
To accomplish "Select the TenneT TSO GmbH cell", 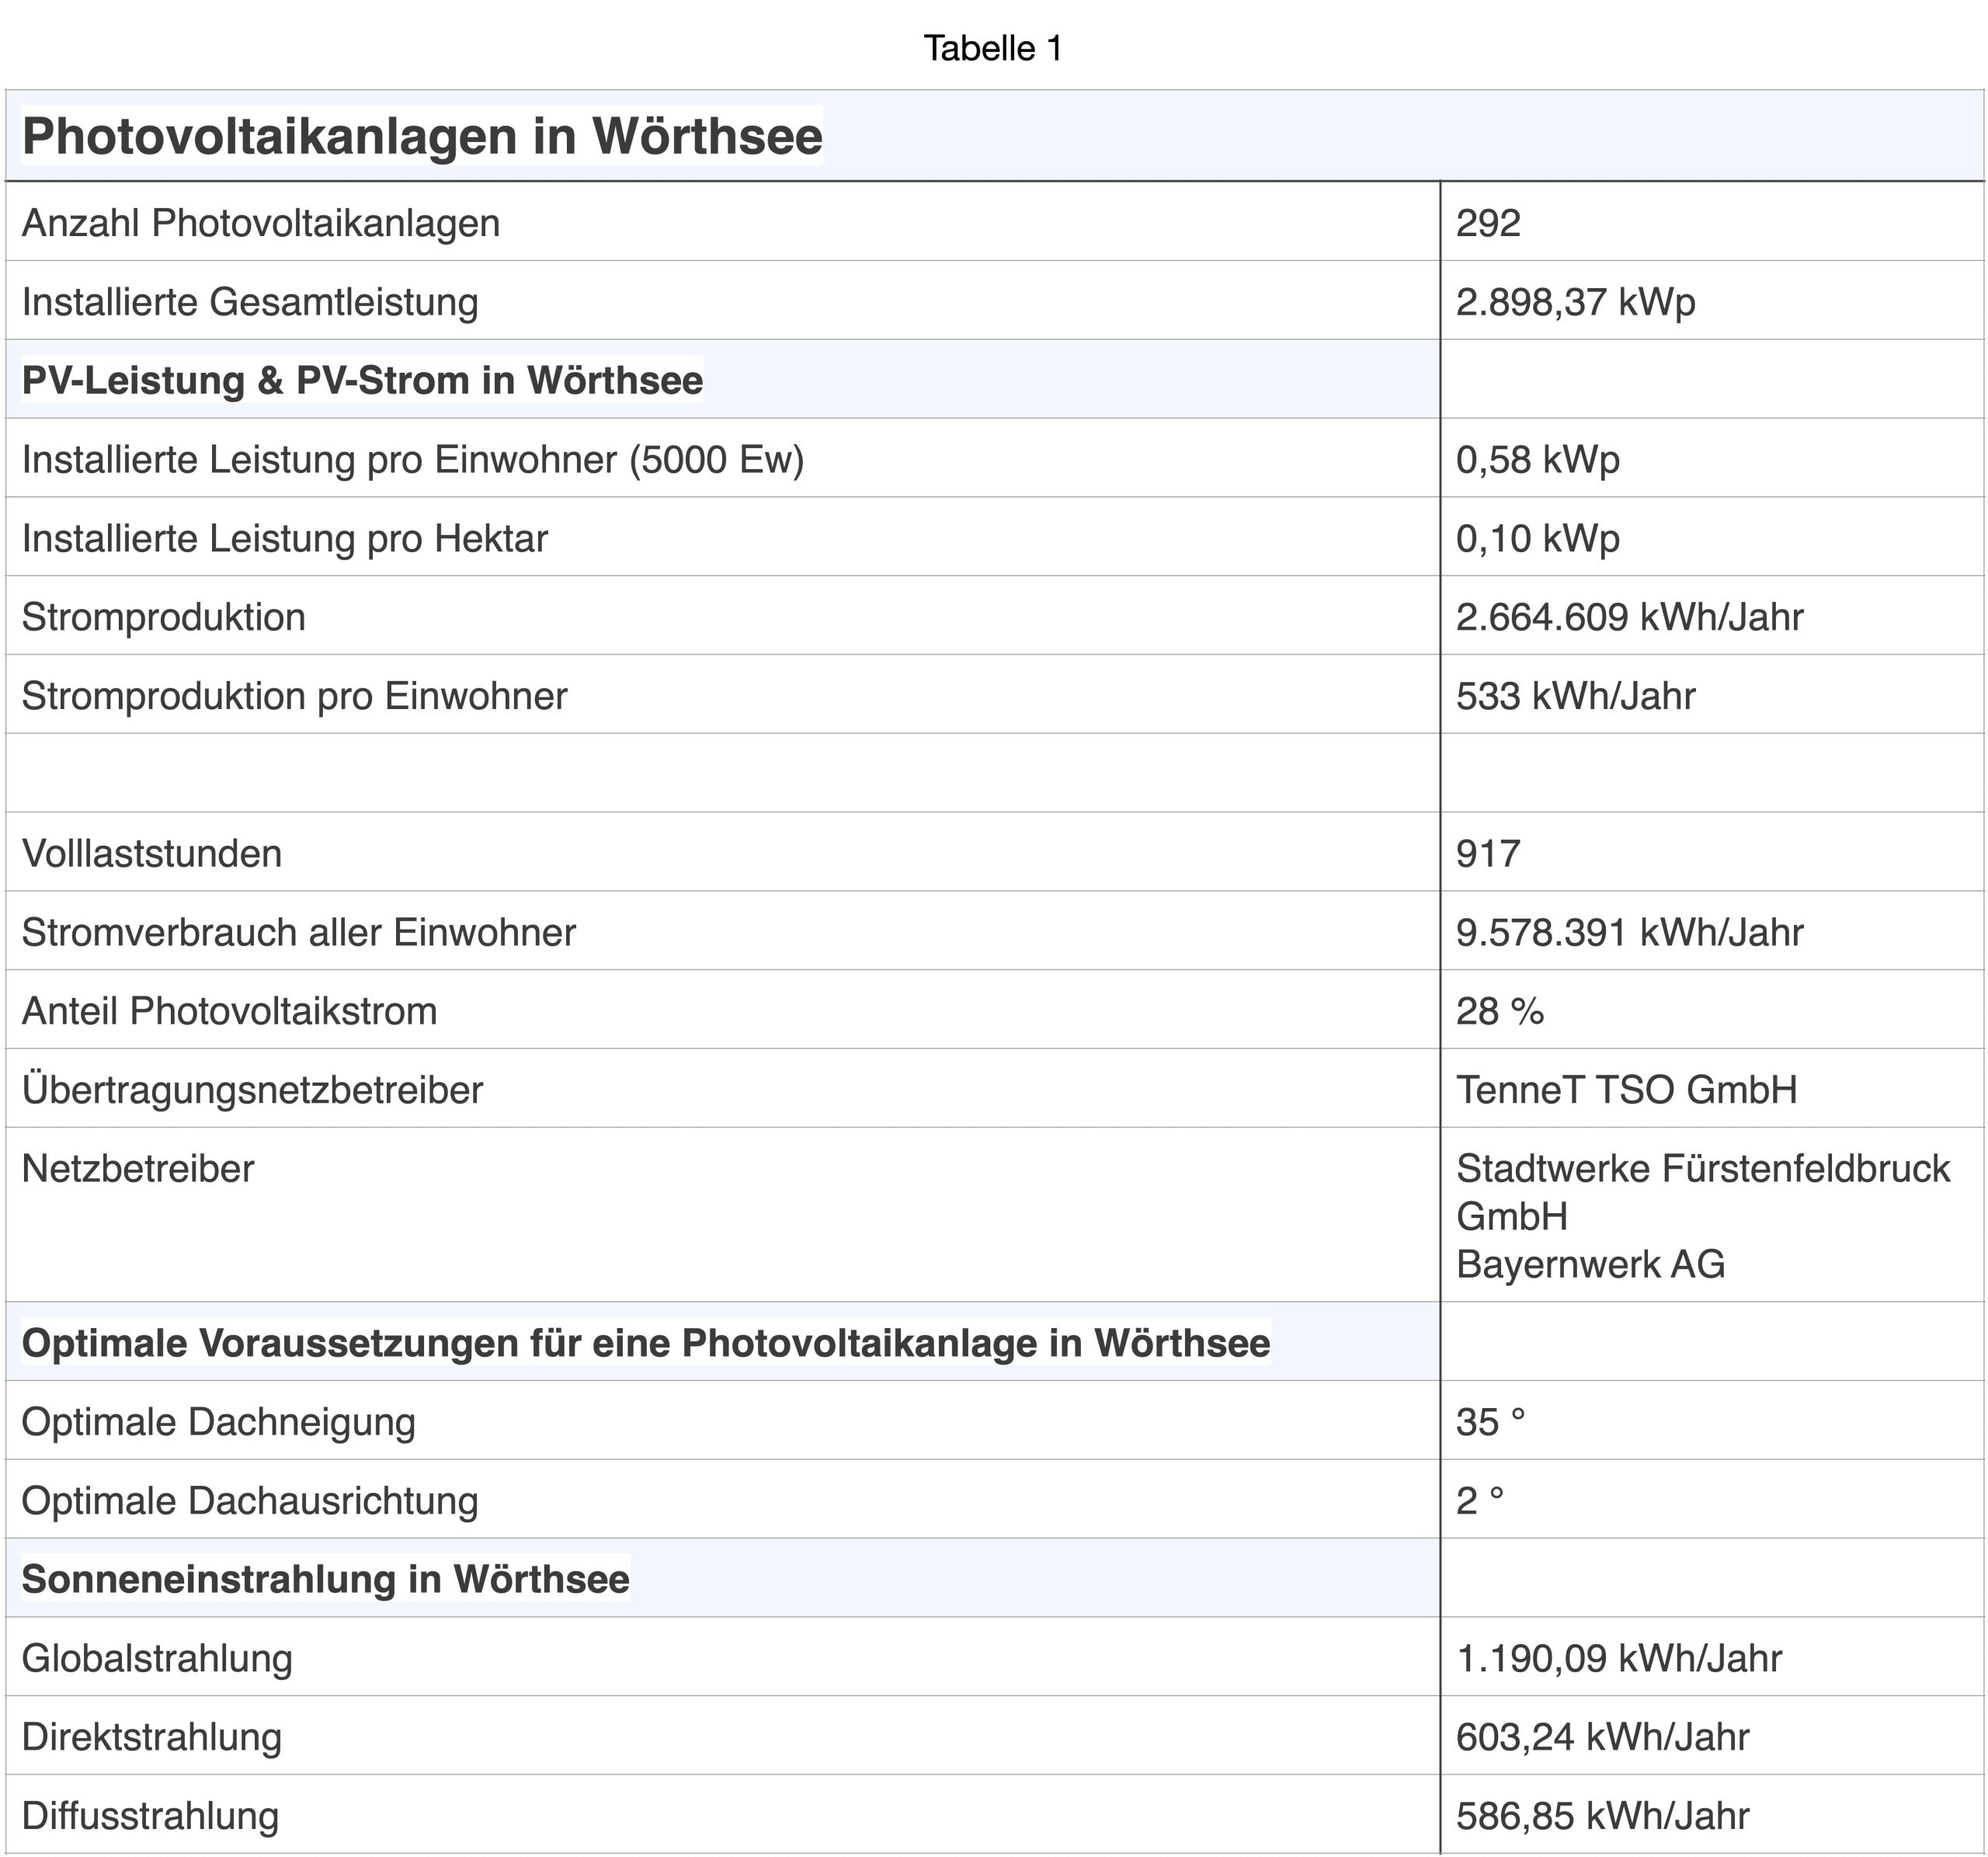I will (x=1626, y=1090).
